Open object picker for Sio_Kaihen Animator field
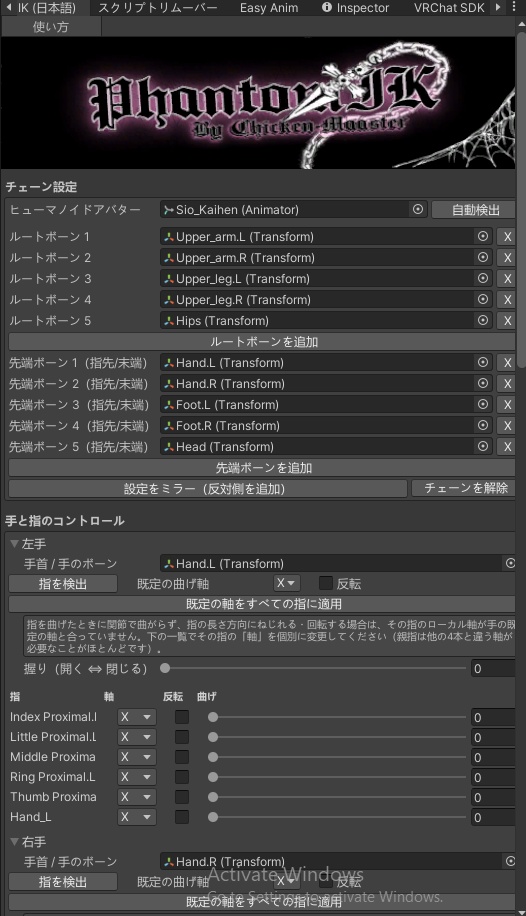Image resolution: width=526 pixels, height=916 pixels. 418,209
